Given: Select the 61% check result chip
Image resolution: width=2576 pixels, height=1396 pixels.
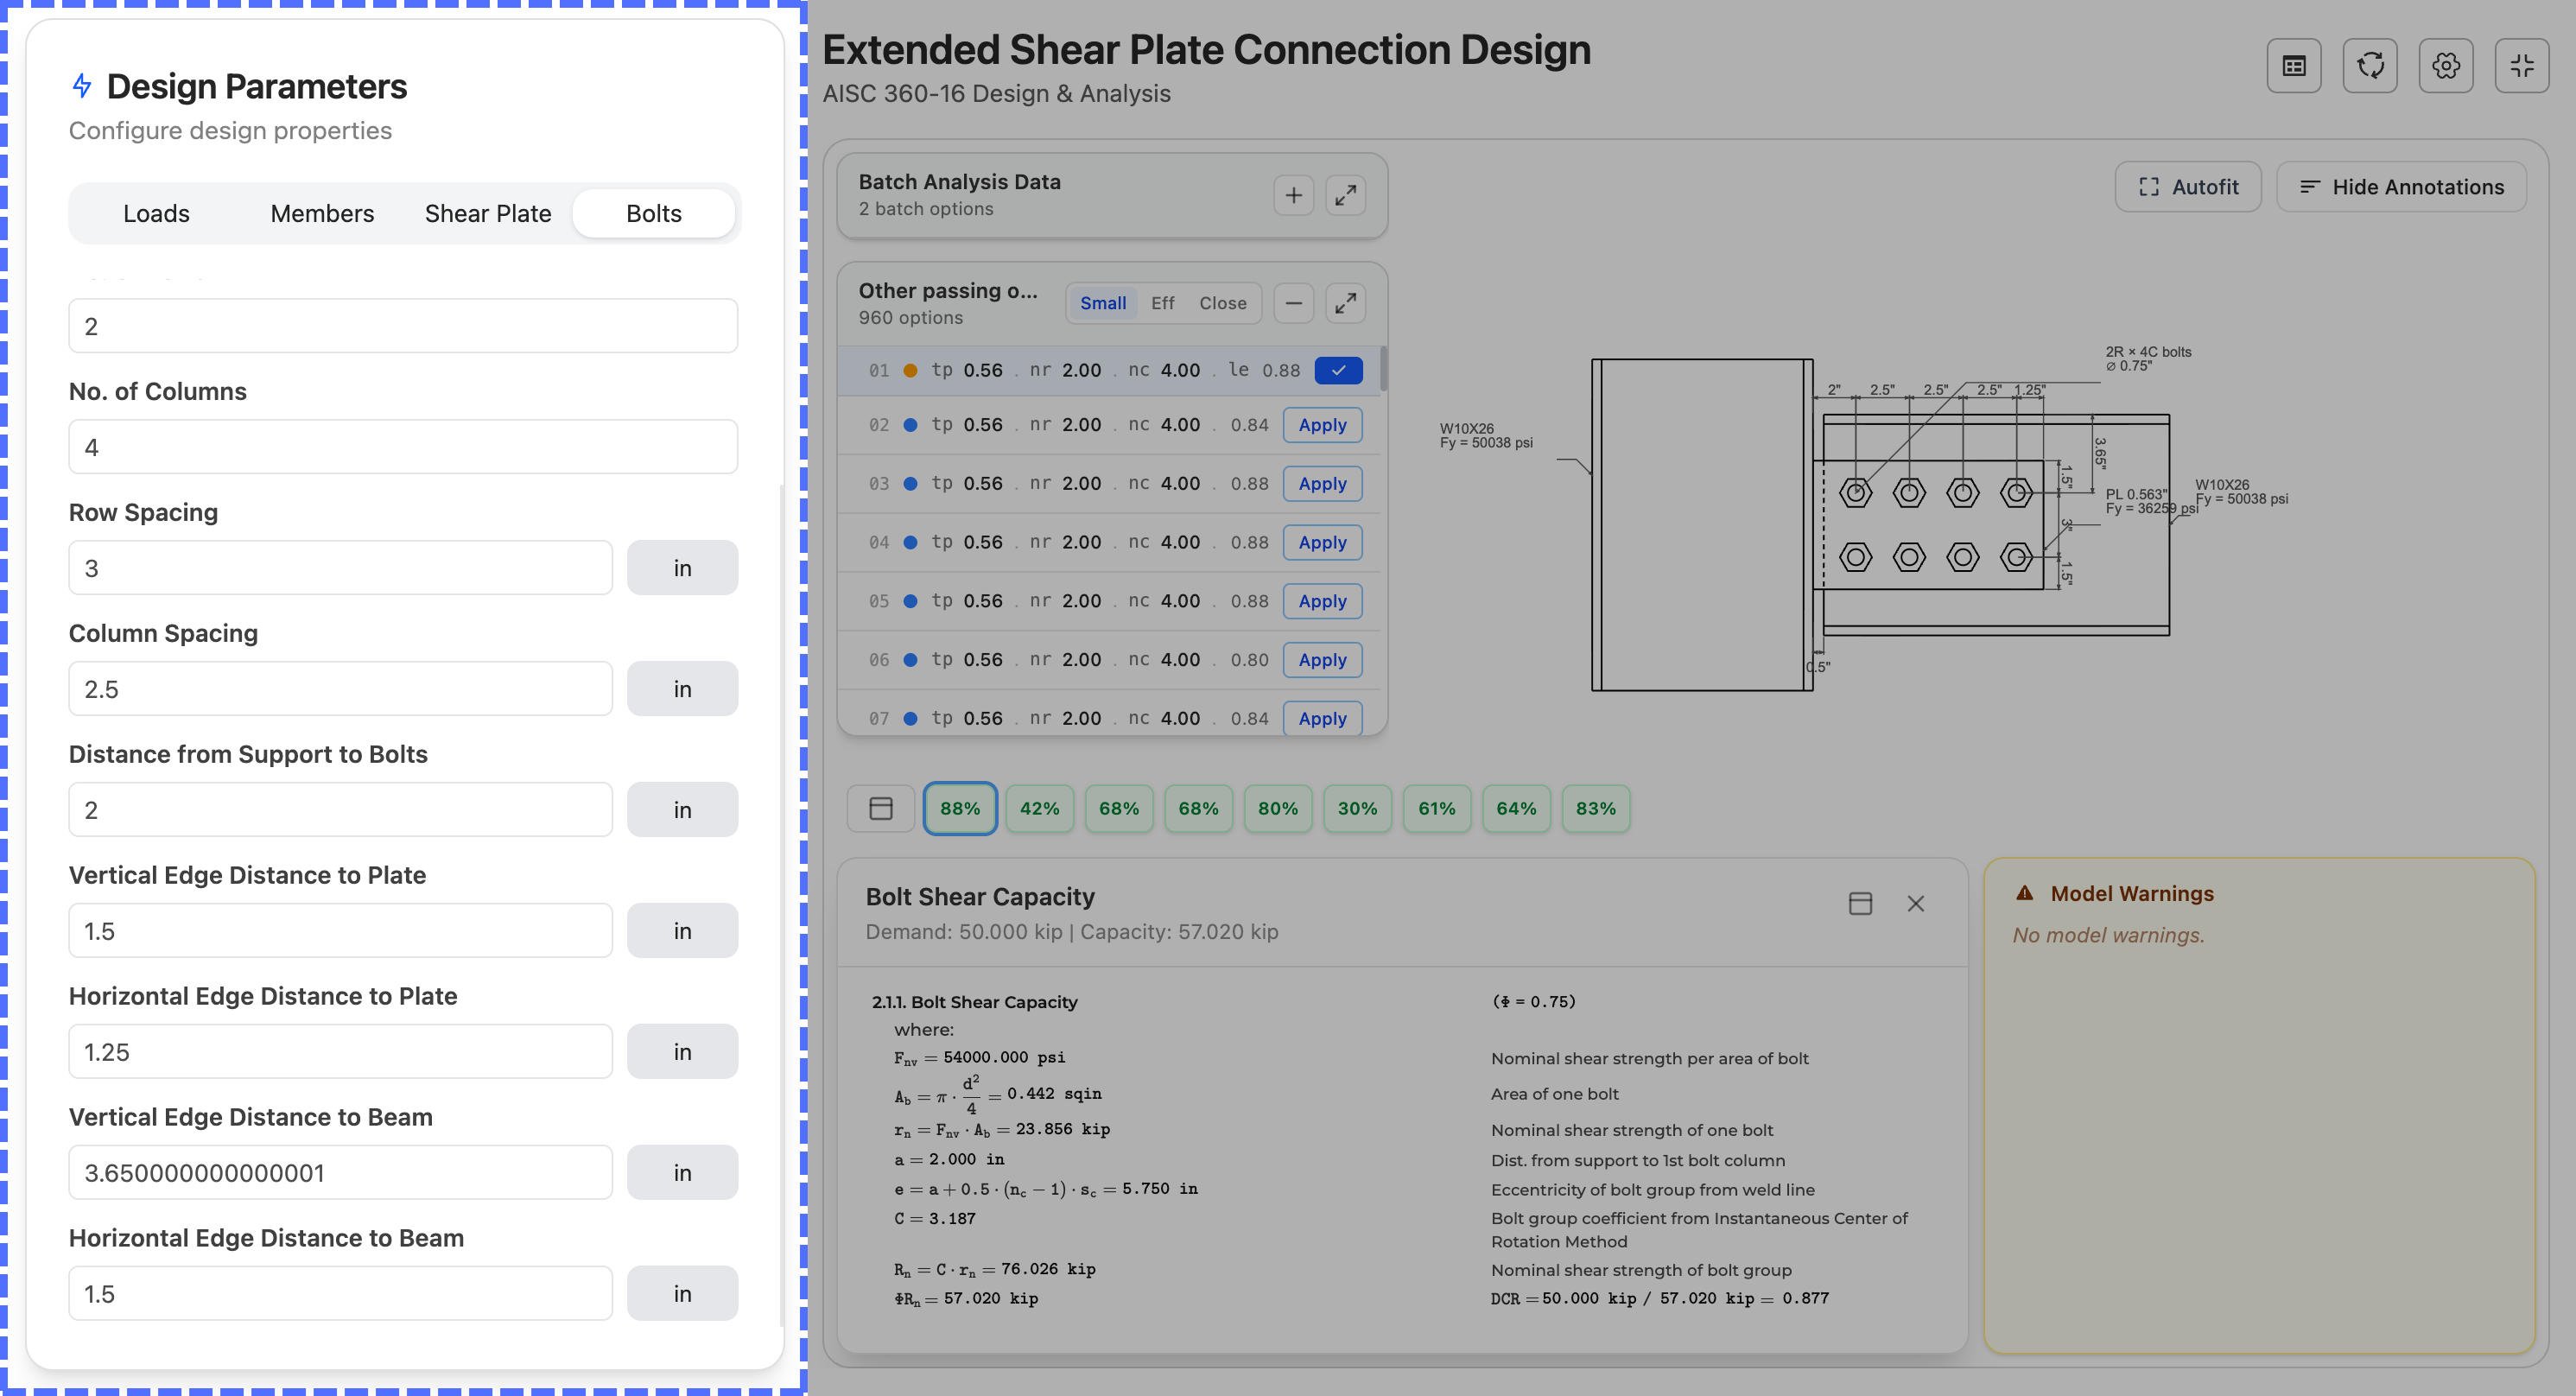Looking at the screenshot, I should click(x=1436, y=809).
